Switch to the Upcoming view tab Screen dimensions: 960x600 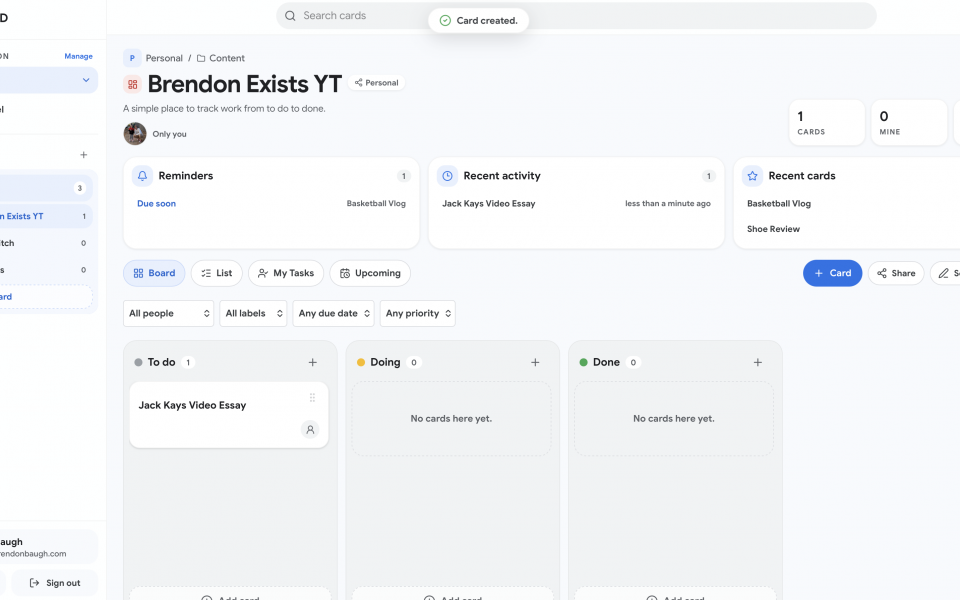pyautogui.click(x=369, y=273)
